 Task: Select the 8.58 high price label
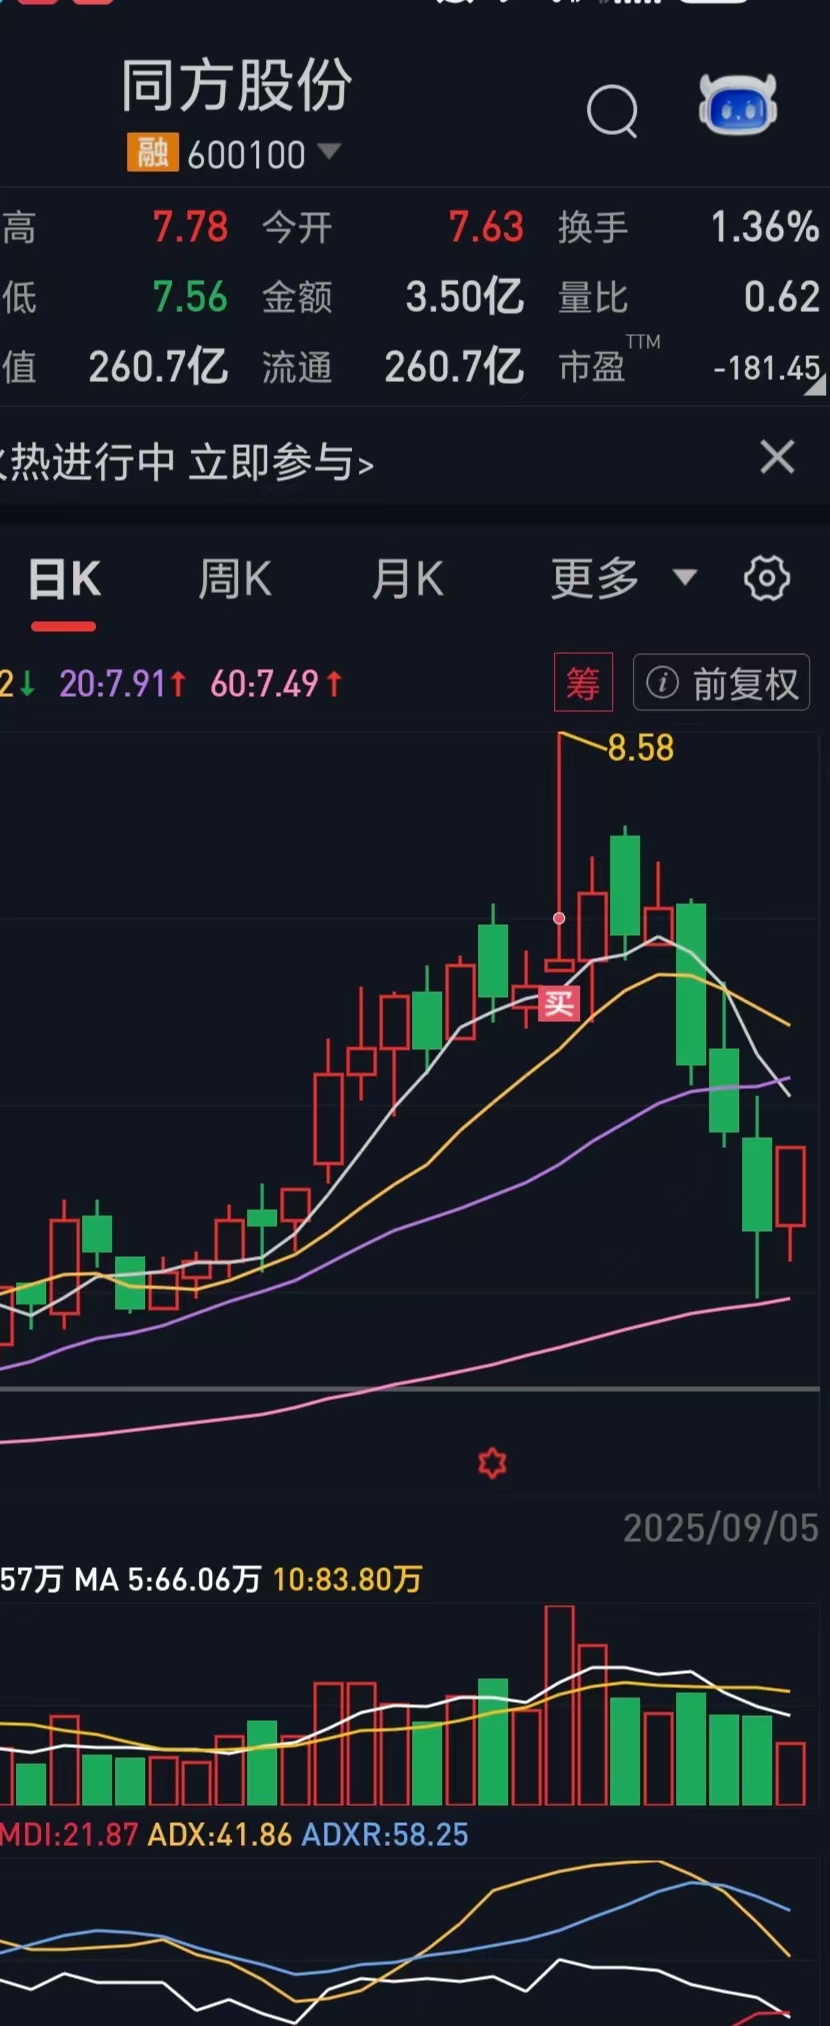[x=641, y=748]
